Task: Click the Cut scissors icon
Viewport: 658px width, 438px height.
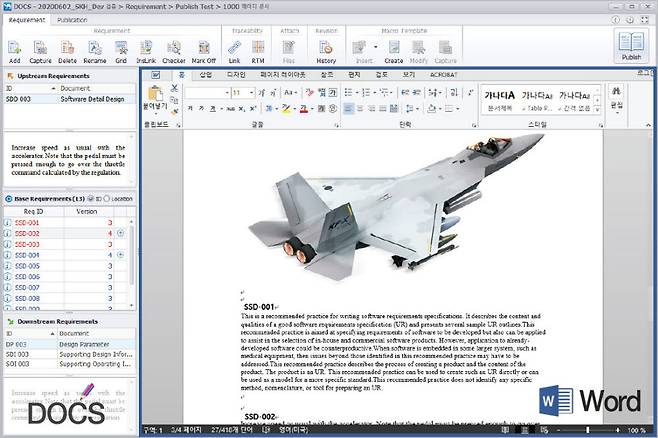Action: point(174,88)
